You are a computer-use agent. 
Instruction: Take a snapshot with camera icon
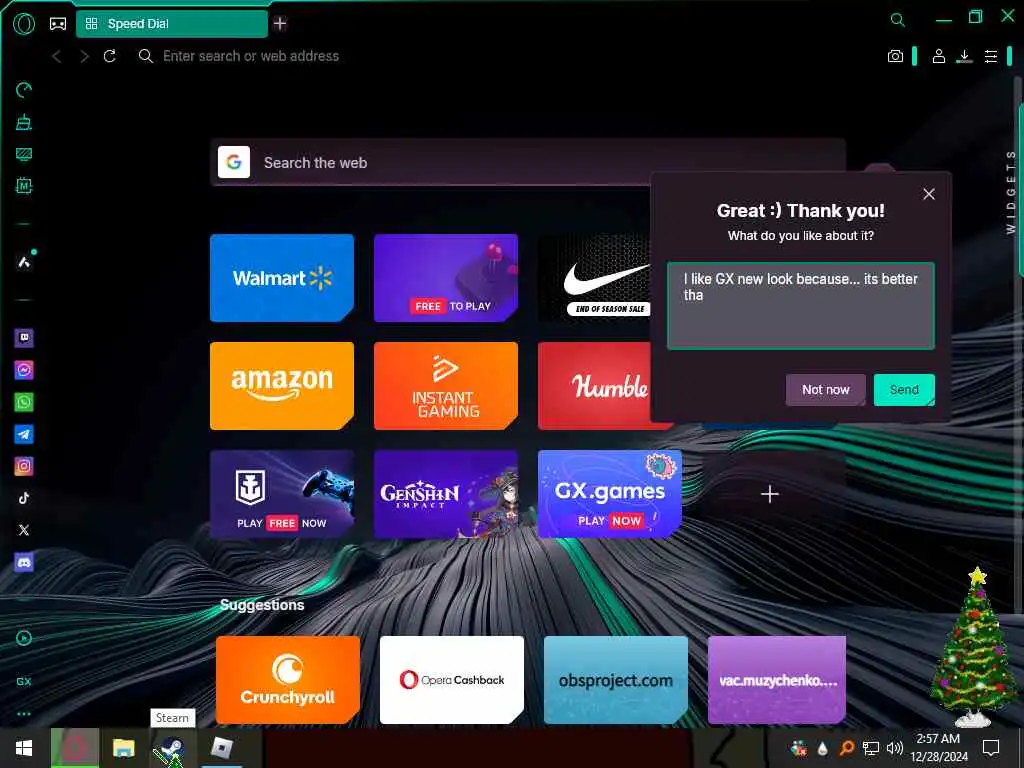(895, 56)
